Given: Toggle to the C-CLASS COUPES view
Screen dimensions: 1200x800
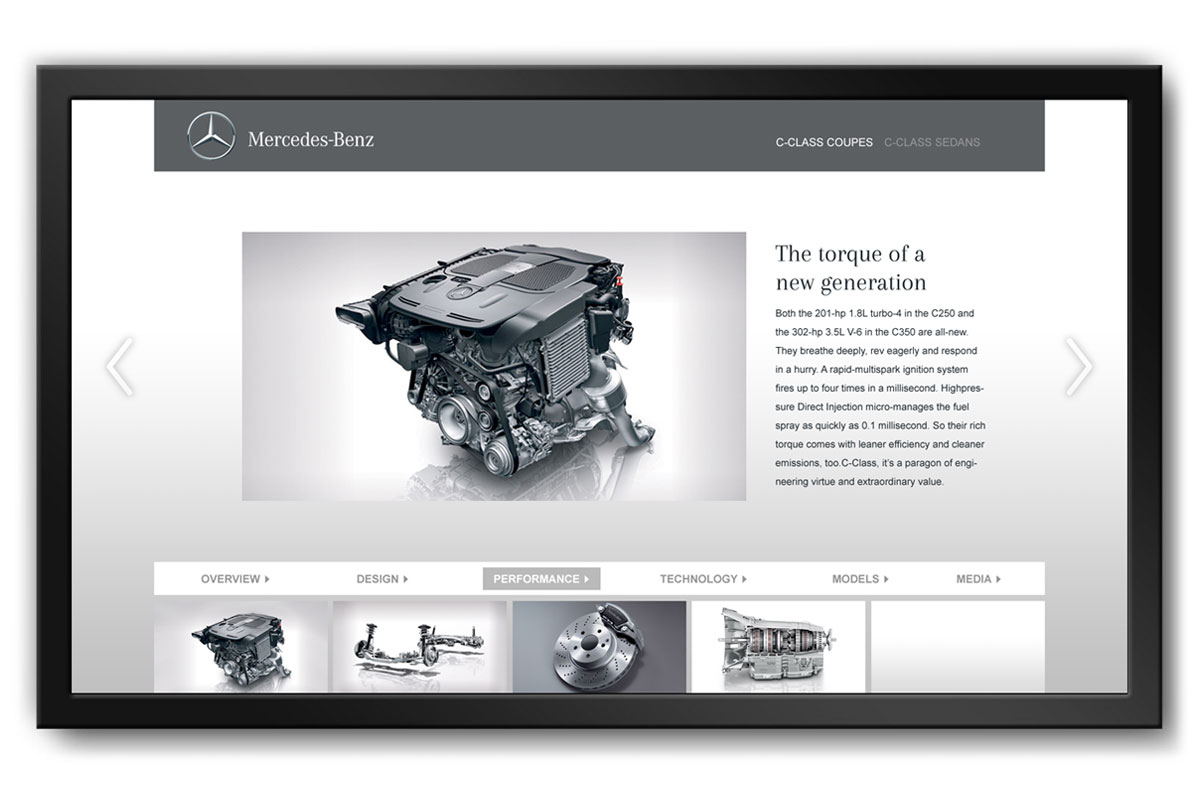Looking at the screenshot, I should [824, 142].
